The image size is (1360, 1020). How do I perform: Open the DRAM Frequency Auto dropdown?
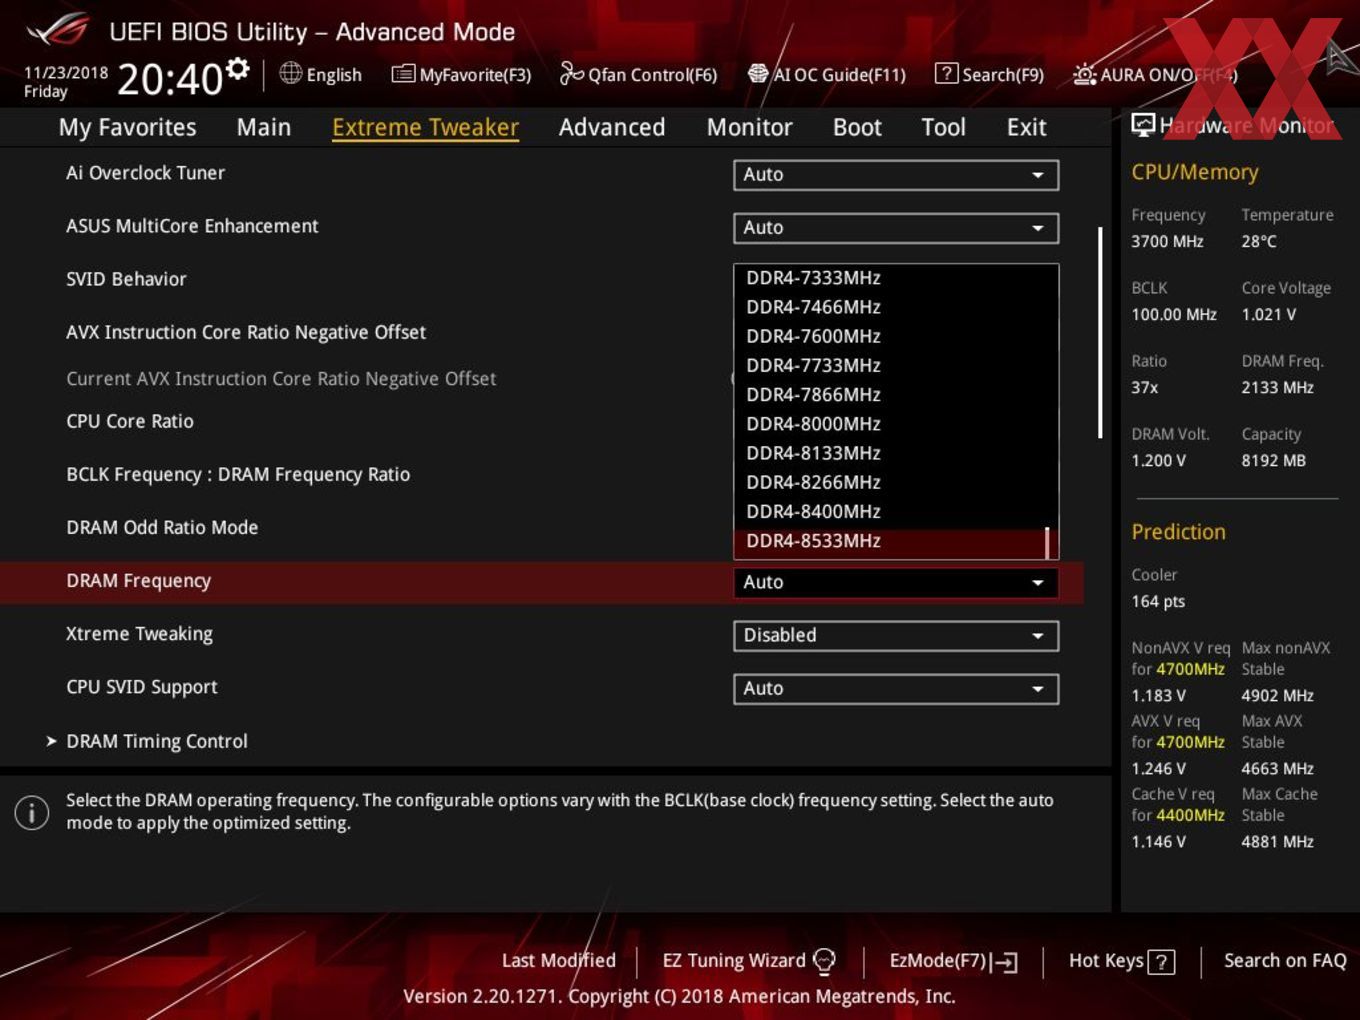click(x=896, y=582)
